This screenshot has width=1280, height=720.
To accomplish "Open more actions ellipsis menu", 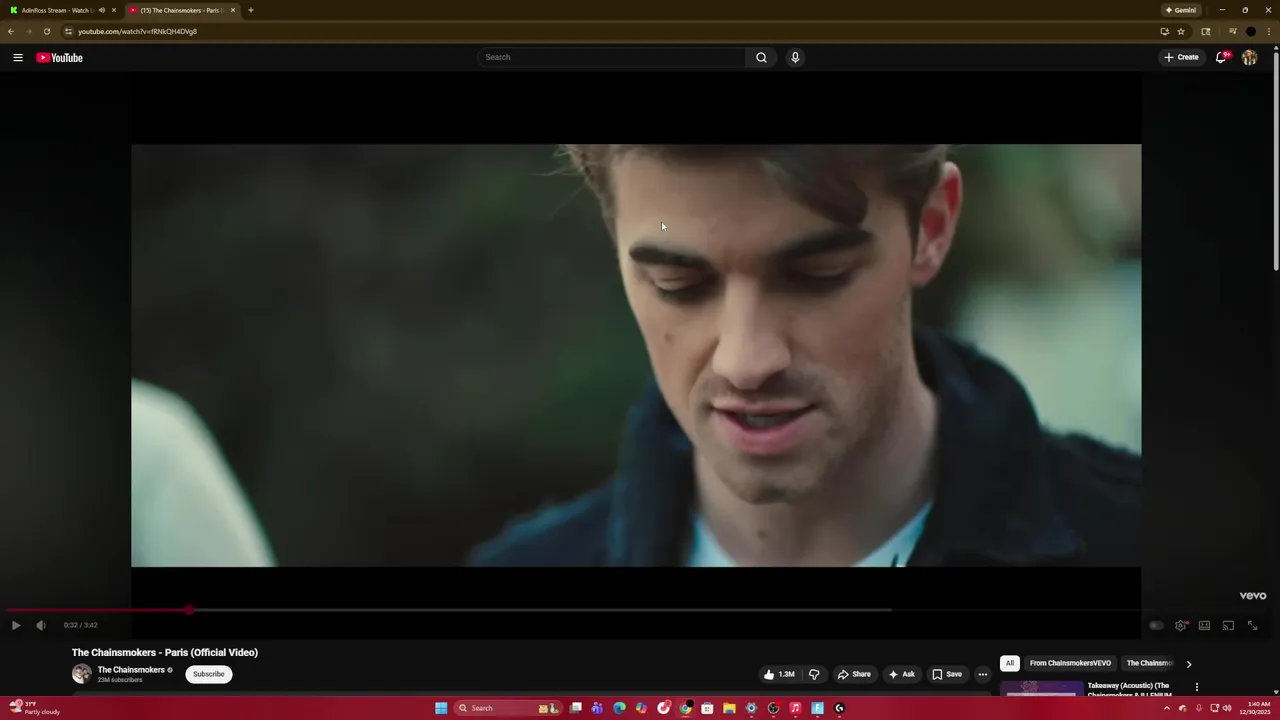I will pyautogui.click(x=982, y=674).
